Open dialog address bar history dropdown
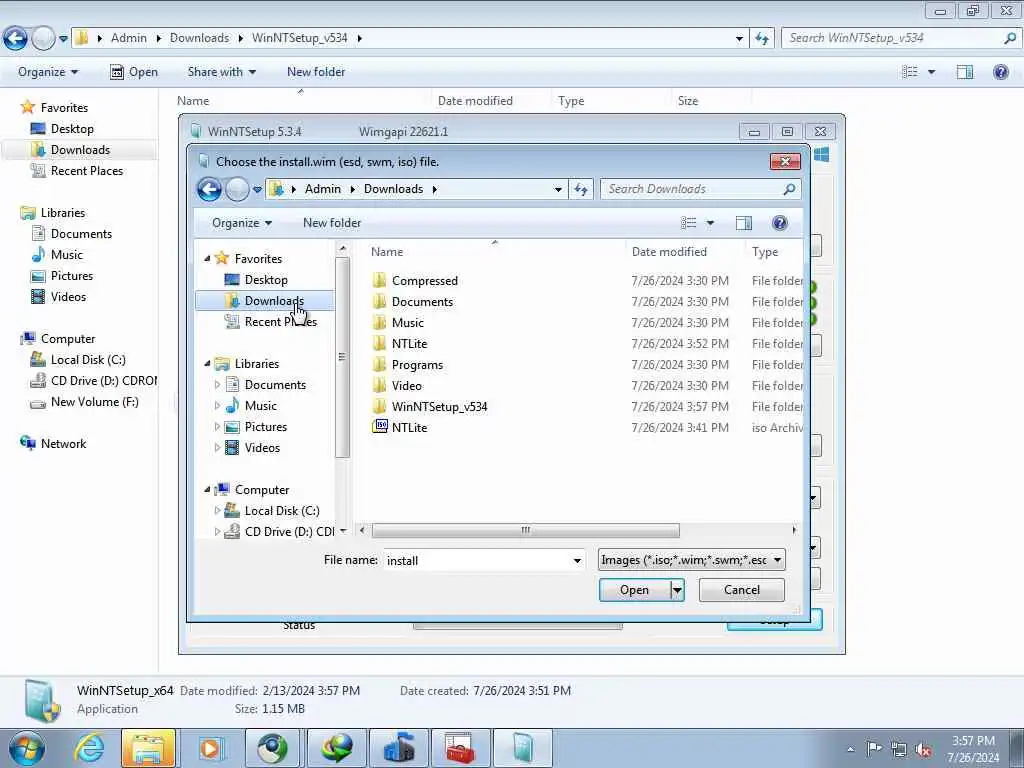 point(558,189)
